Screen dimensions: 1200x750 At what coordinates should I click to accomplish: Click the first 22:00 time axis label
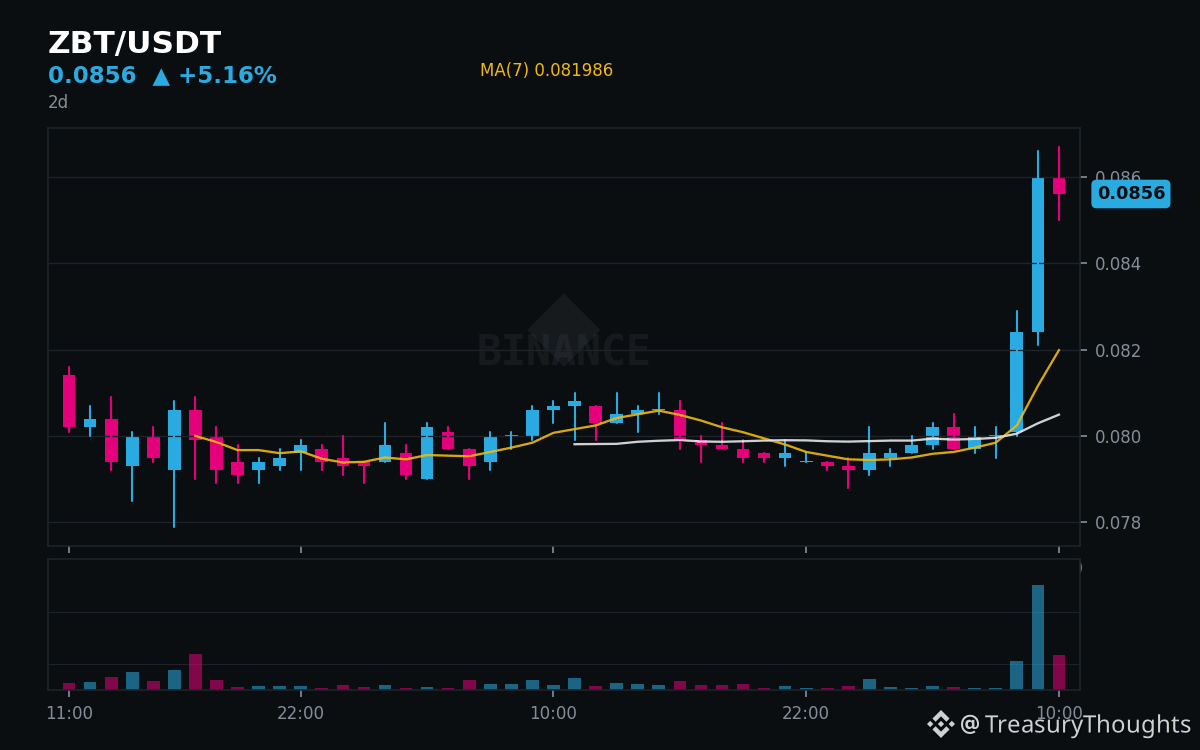300,713
